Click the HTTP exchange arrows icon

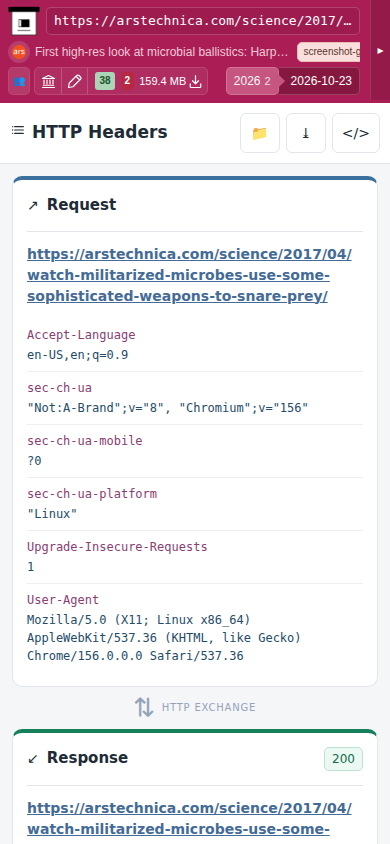[144, 707]
